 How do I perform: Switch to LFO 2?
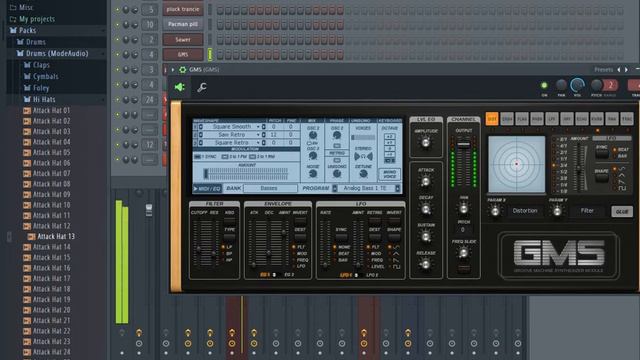(x=371, y=275)
